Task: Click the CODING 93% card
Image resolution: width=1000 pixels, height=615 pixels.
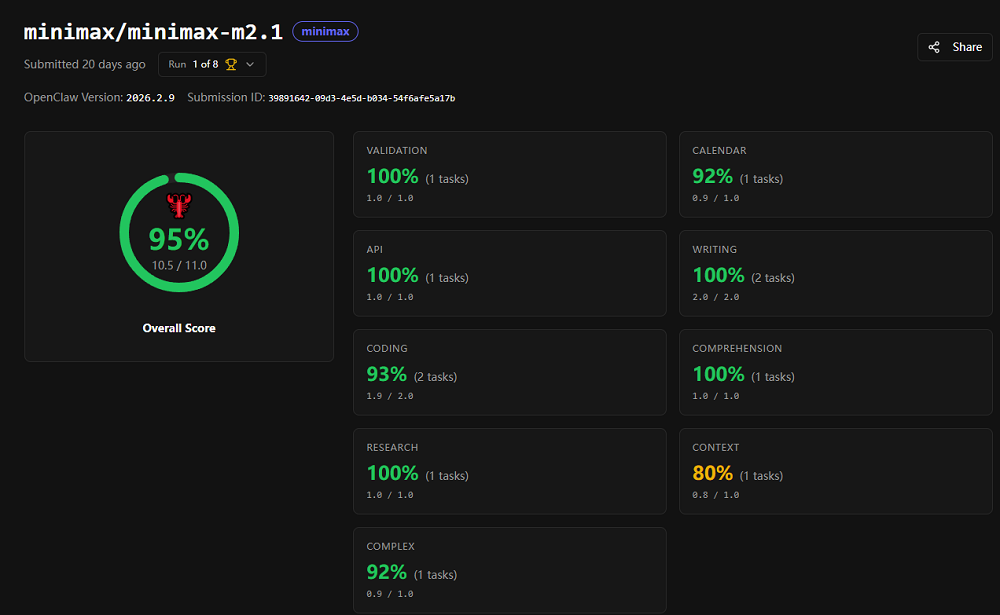Action: [x=509, y=372]
